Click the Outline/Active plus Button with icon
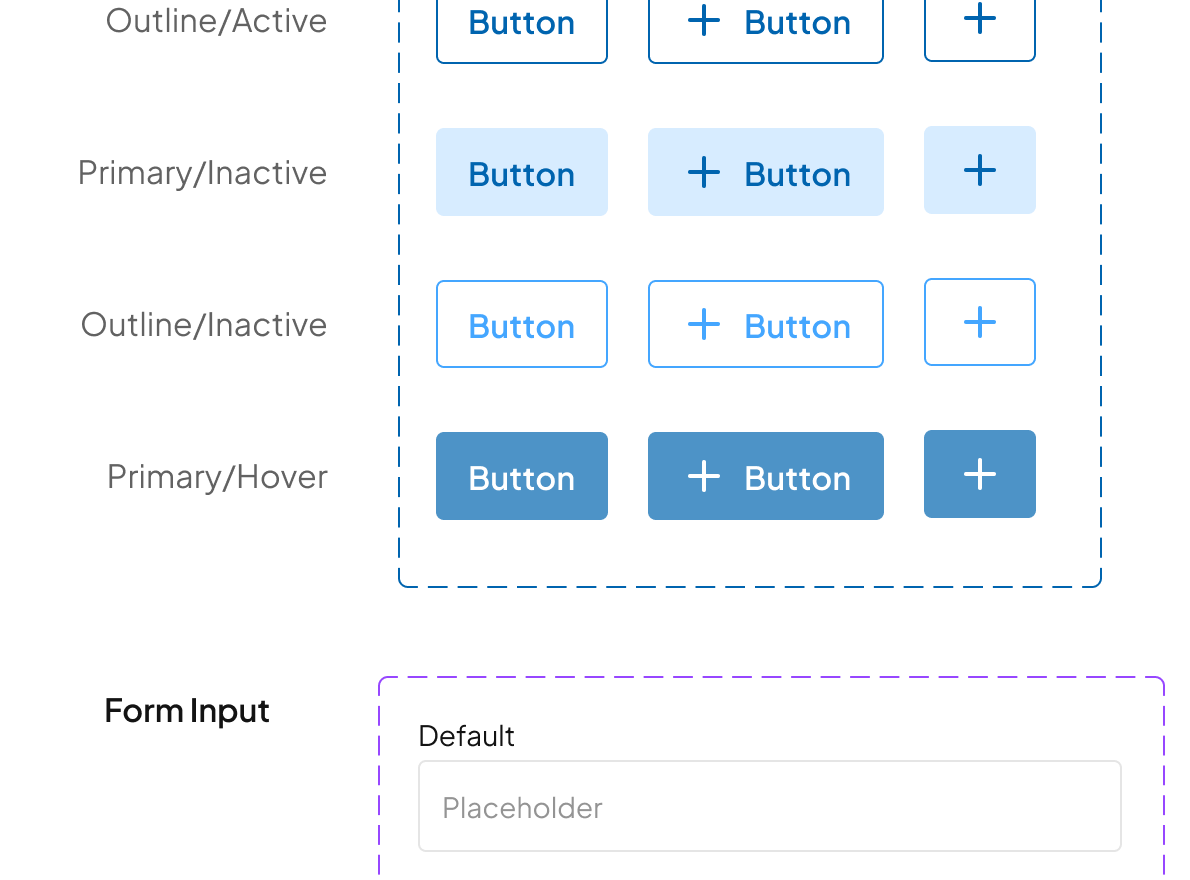This screenshot has width=1190, height=880. tap(765, 28)
